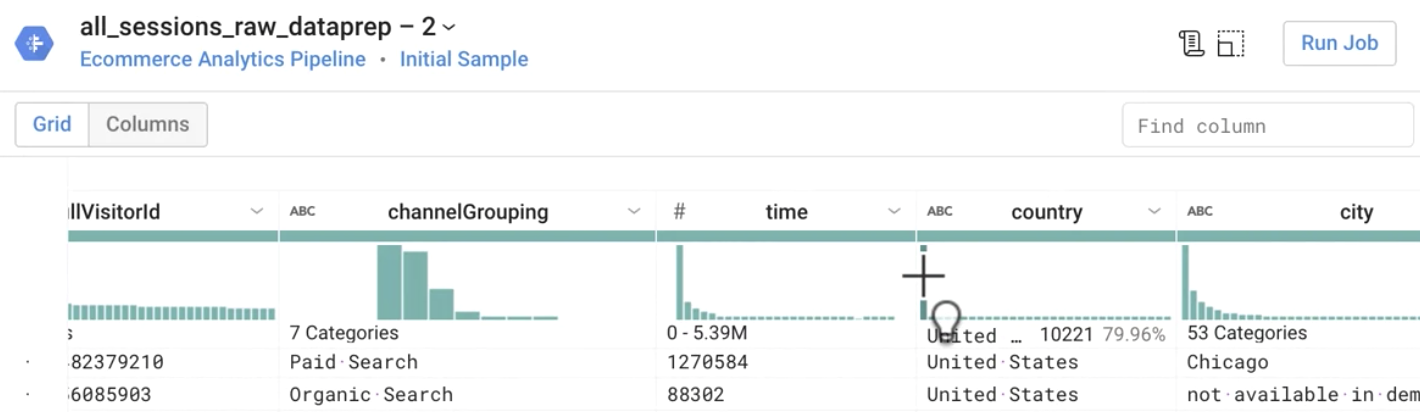Screen dimensions: 1420x412
Task: Select tallest histogram bar in channelGrouping
Action: click(x=389, y=282)
